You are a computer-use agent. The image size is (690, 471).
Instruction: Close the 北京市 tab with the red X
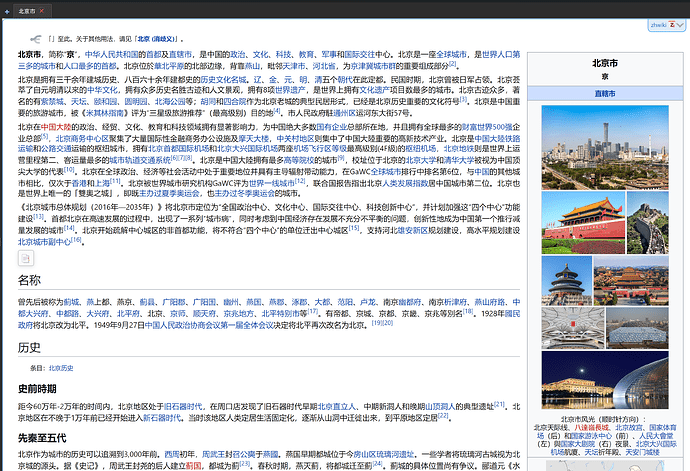tap(42, 11)
